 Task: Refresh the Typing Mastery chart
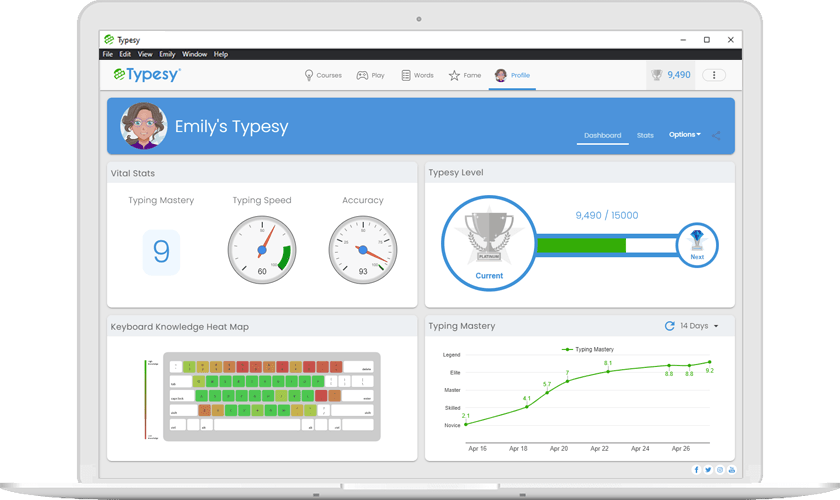(669, 326)
